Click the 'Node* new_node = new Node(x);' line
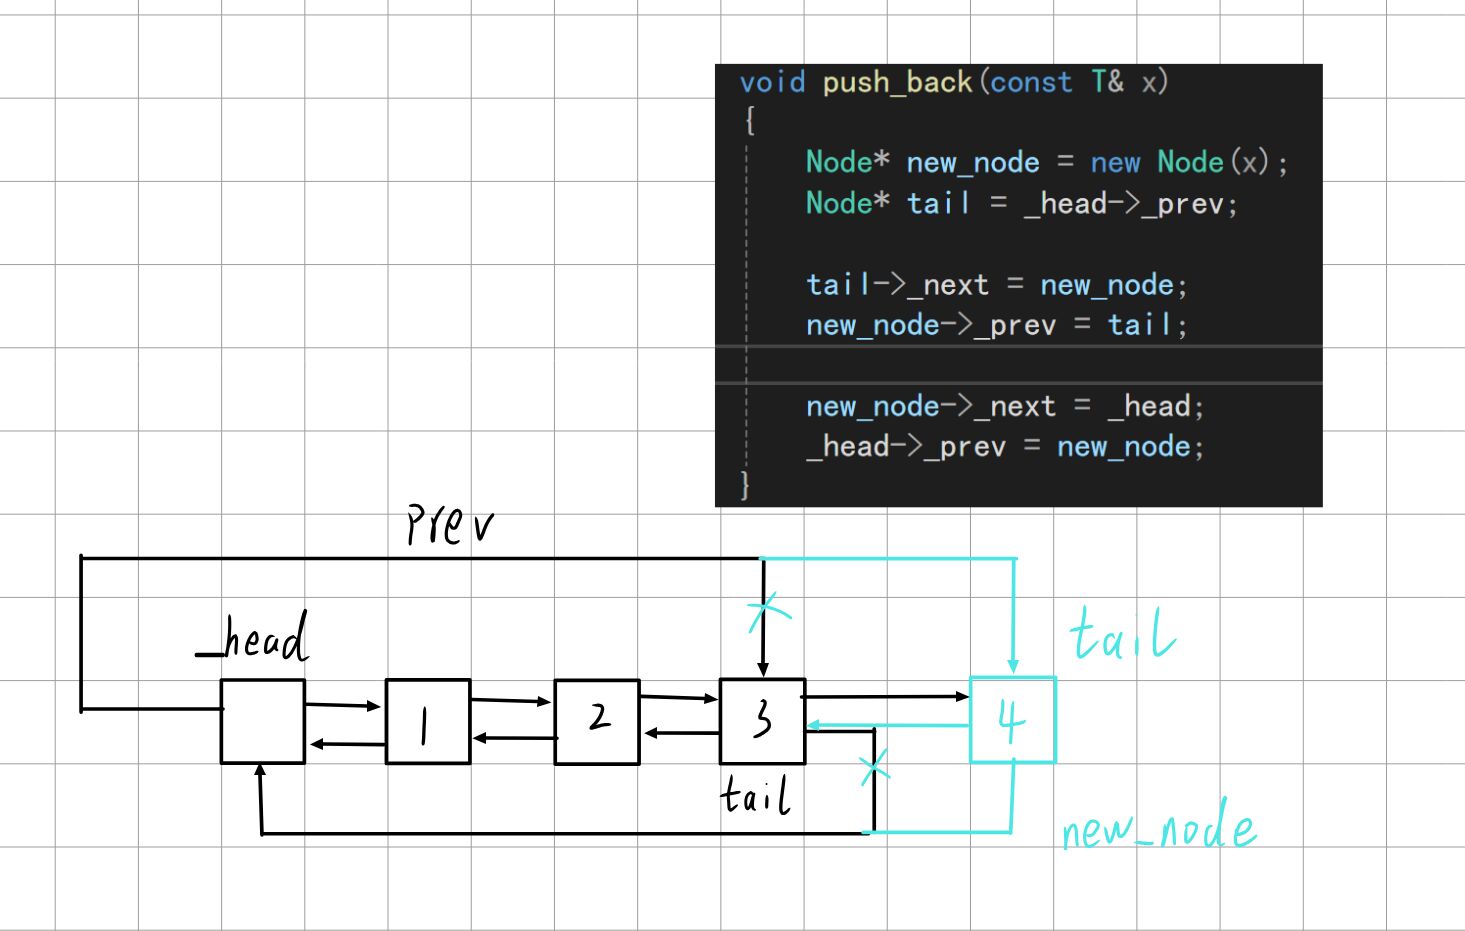The height and width of the screenshot is (931, 1465). (1047, 162)
